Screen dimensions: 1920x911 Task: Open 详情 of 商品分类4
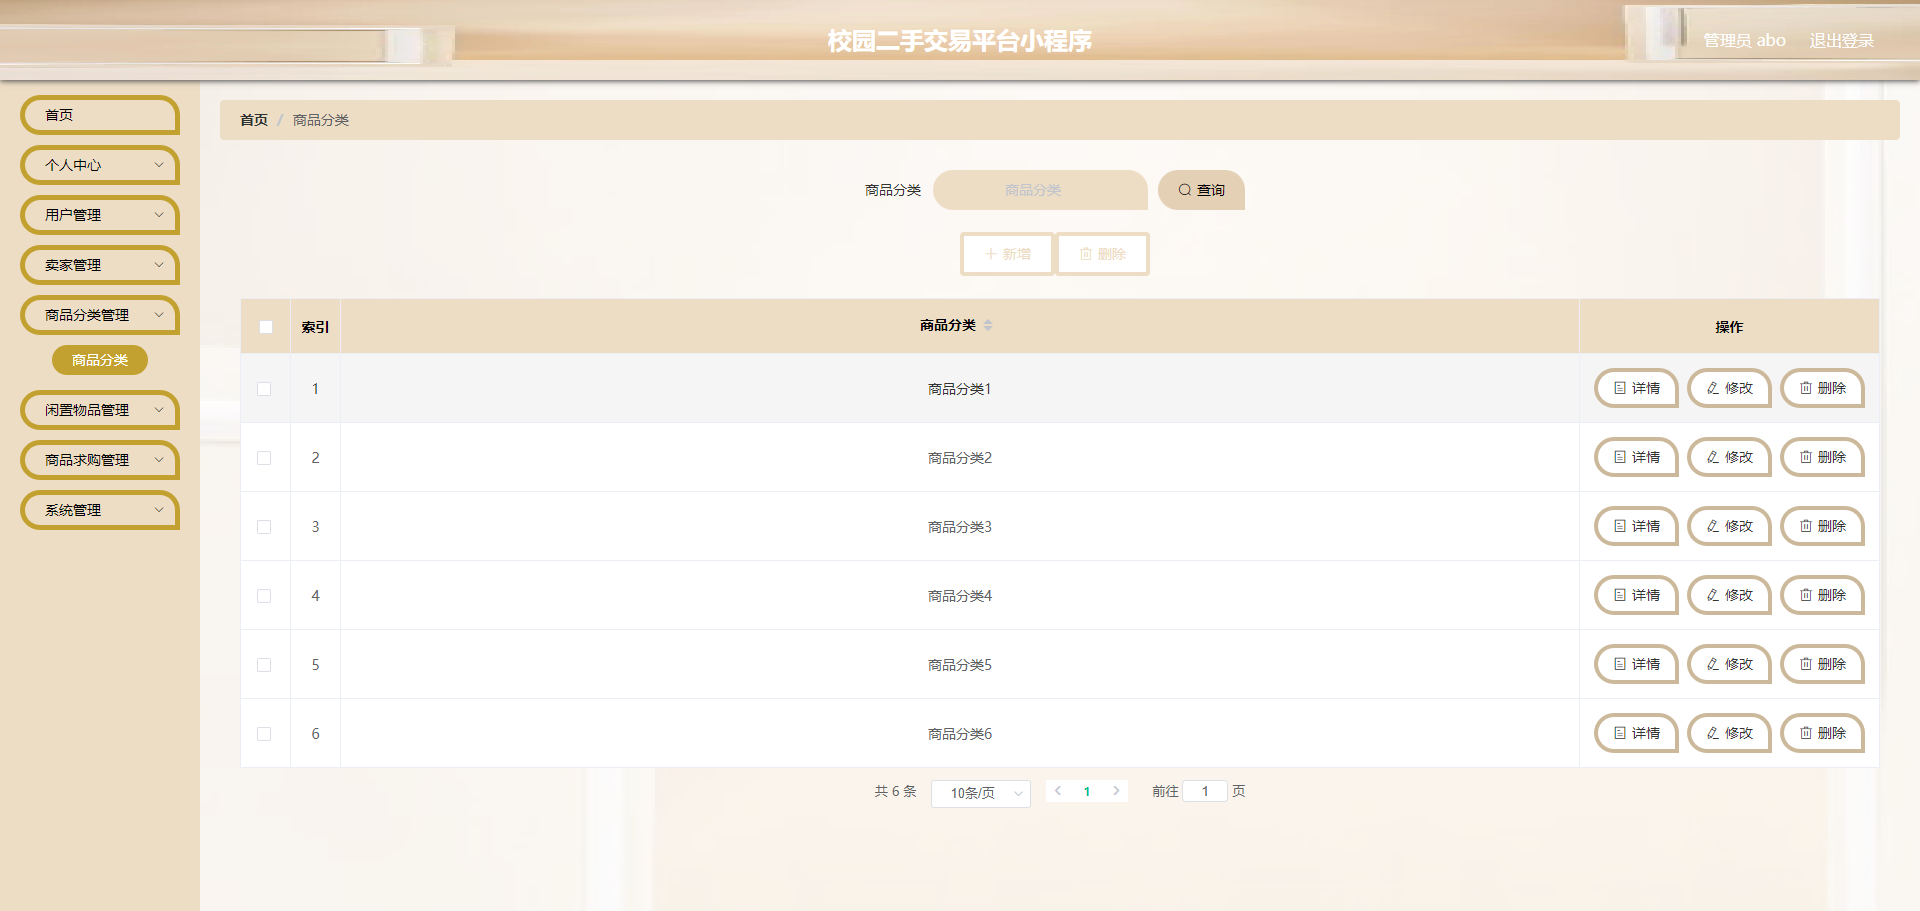click(x=1636, y=595)
